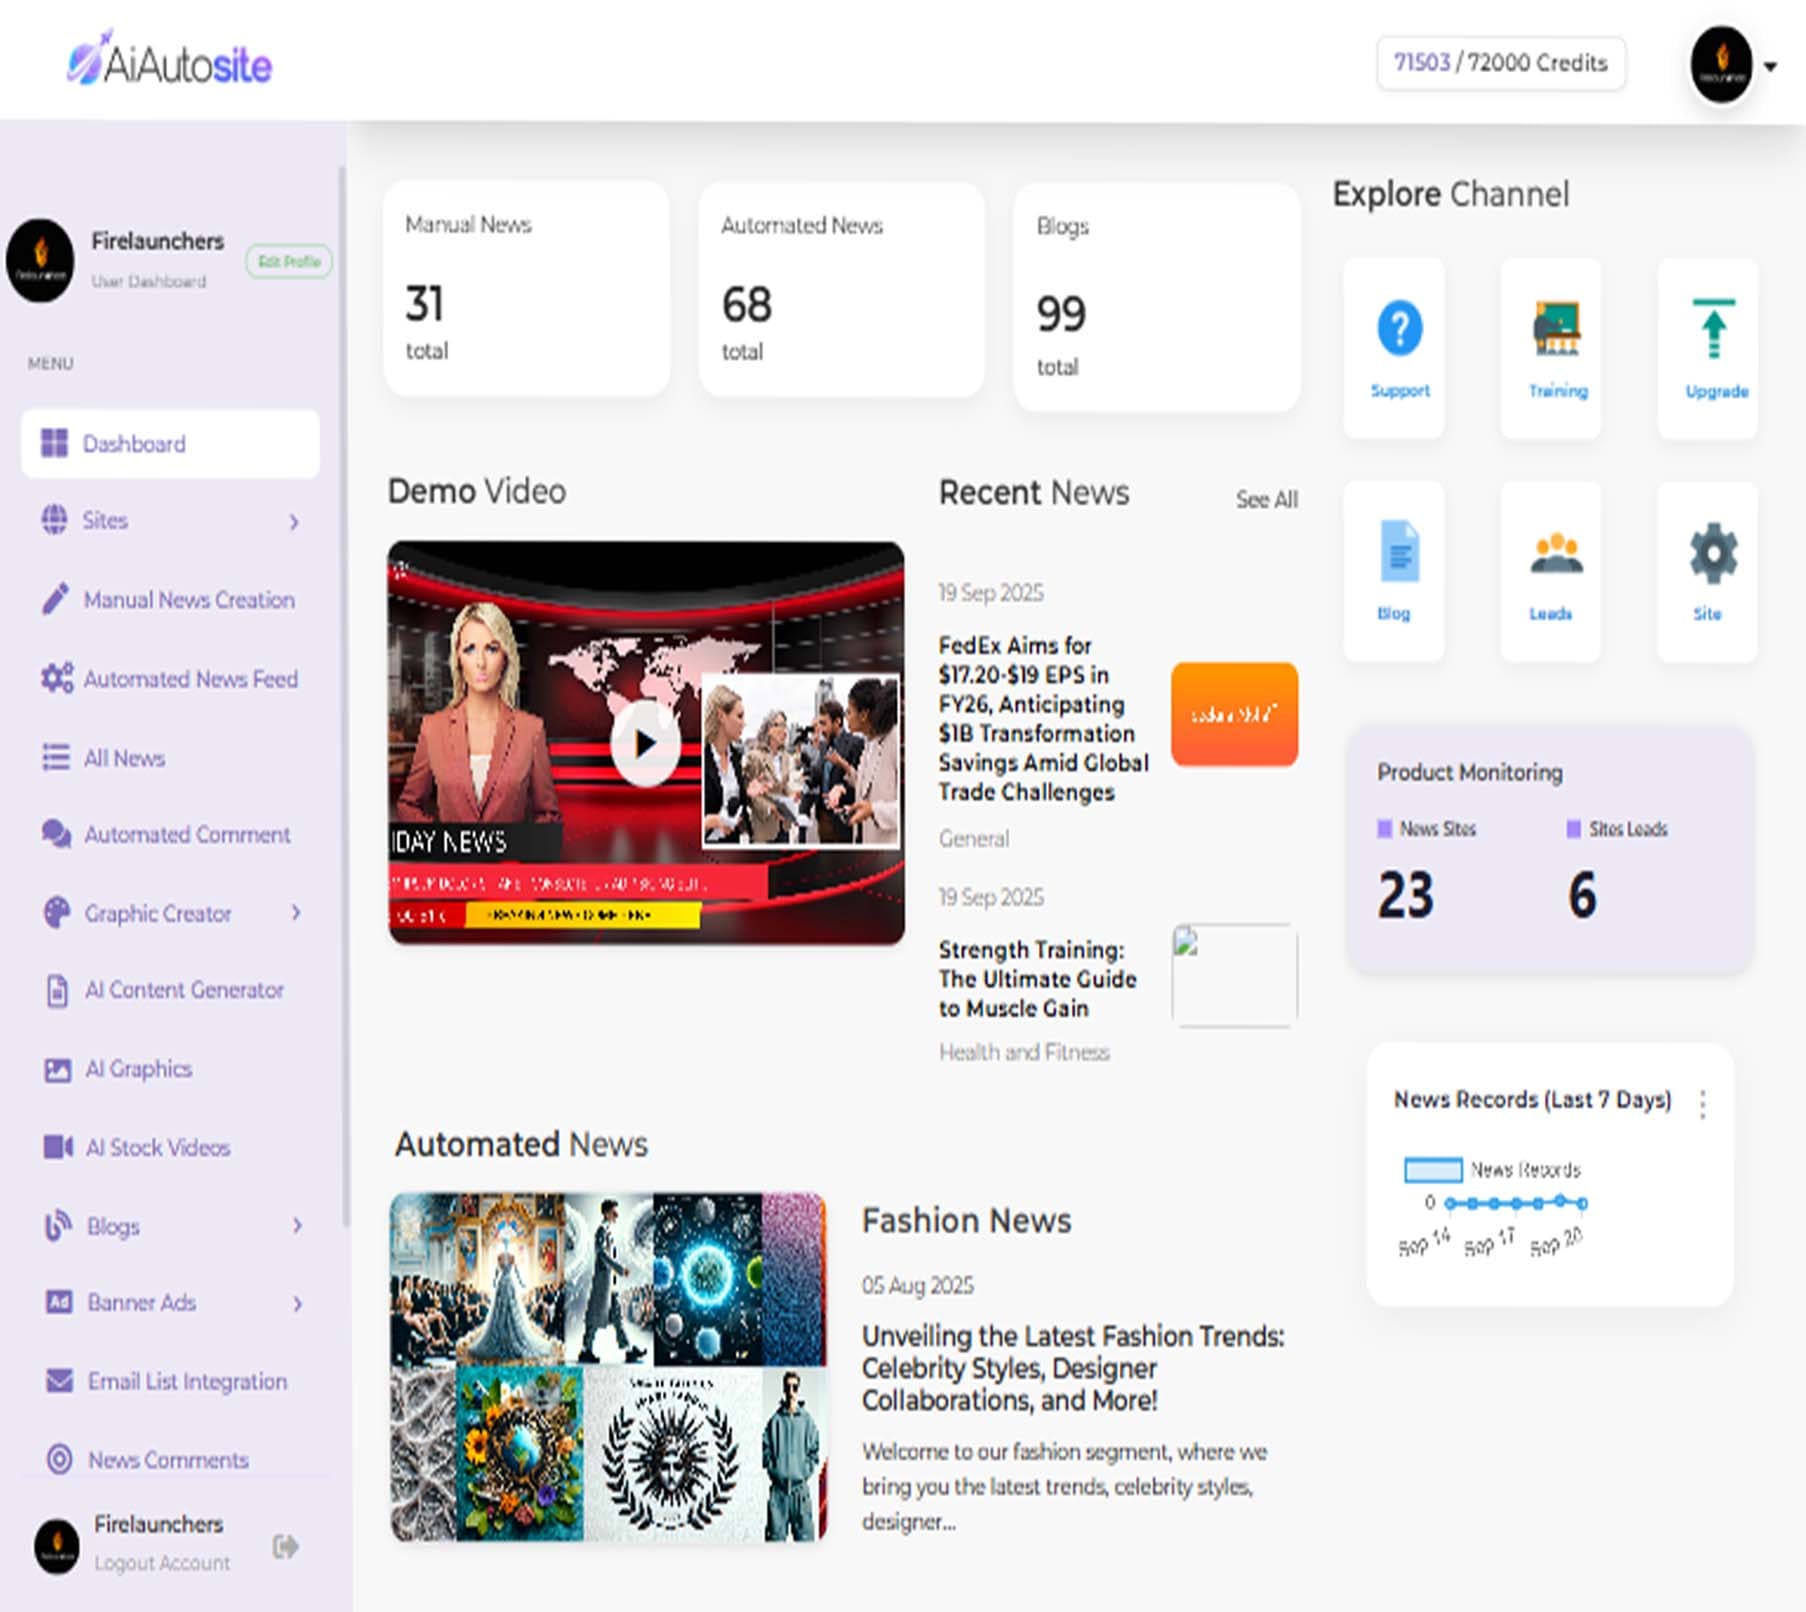Expand the Banner Ads submenu
The width and height of the screenshot is (1806, 1612).
(297, 1303)
